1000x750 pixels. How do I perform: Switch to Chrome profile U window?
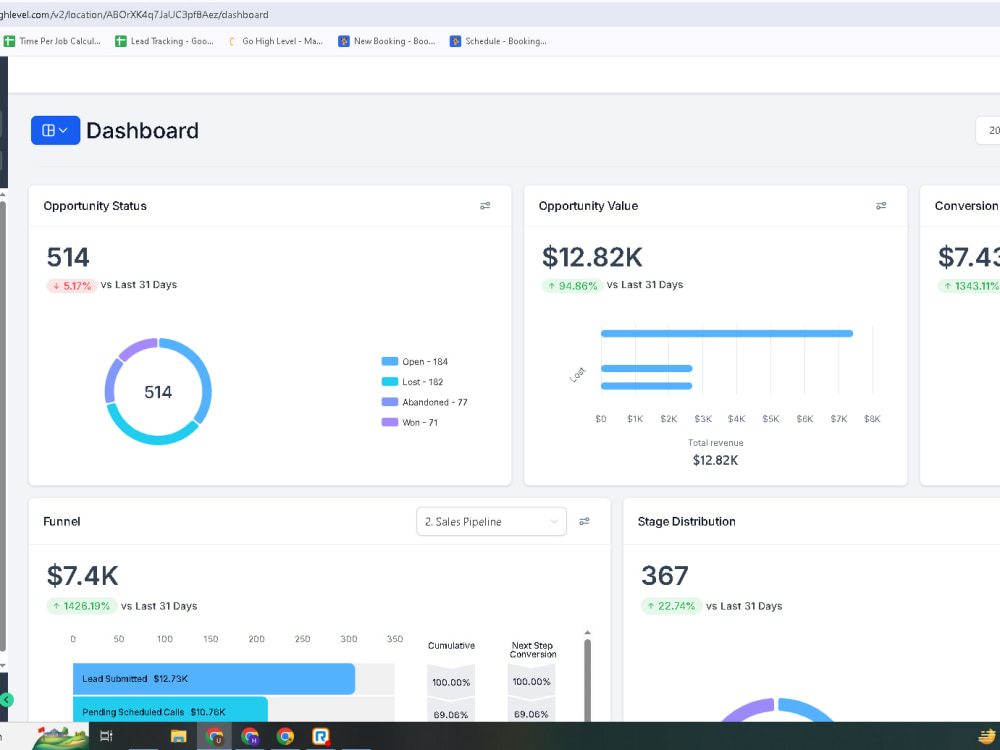coord(214,737)
